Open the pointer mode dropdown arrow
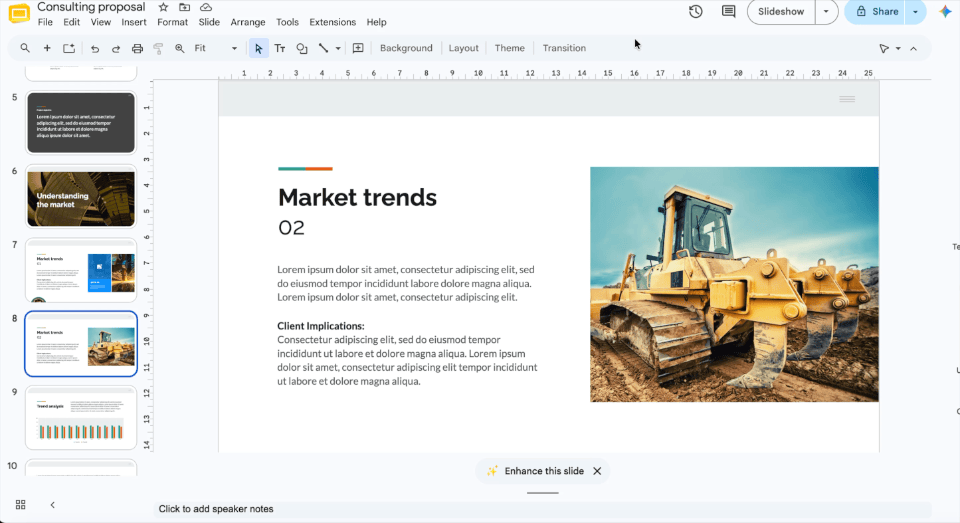The image size is (960, 523). 898,48
